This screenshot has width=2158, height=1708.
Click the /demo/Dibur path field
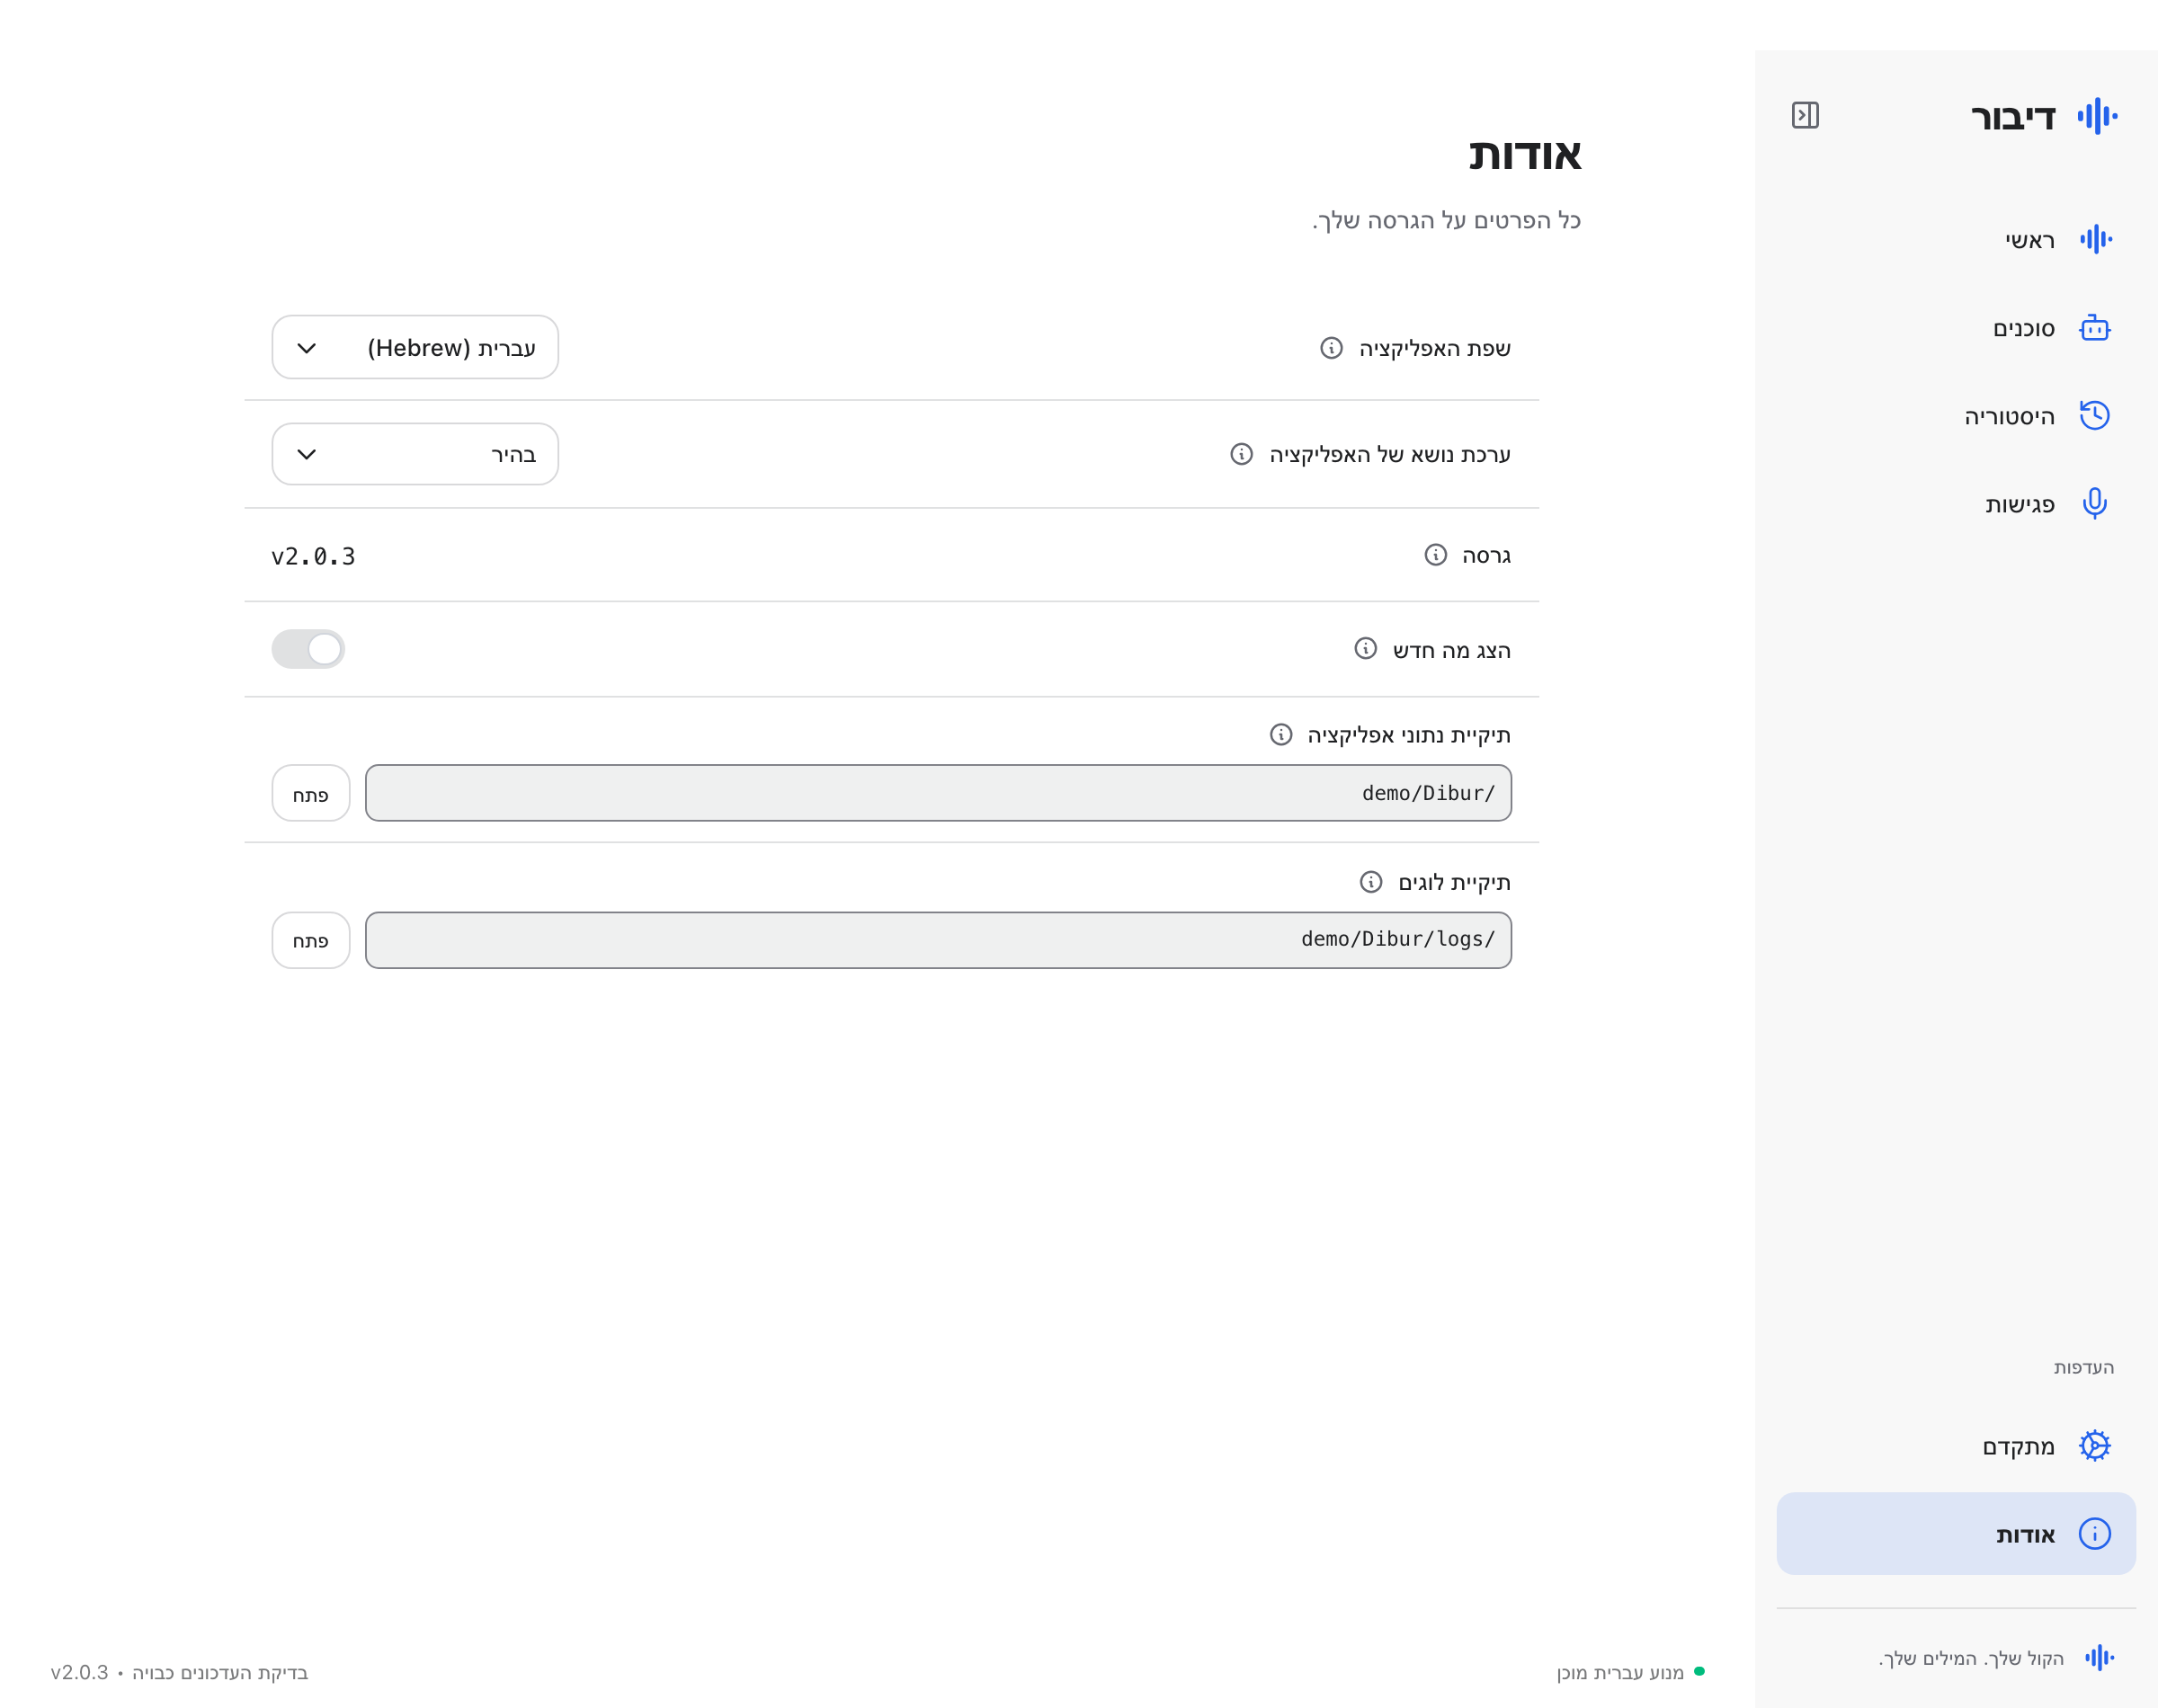[938, 793]
